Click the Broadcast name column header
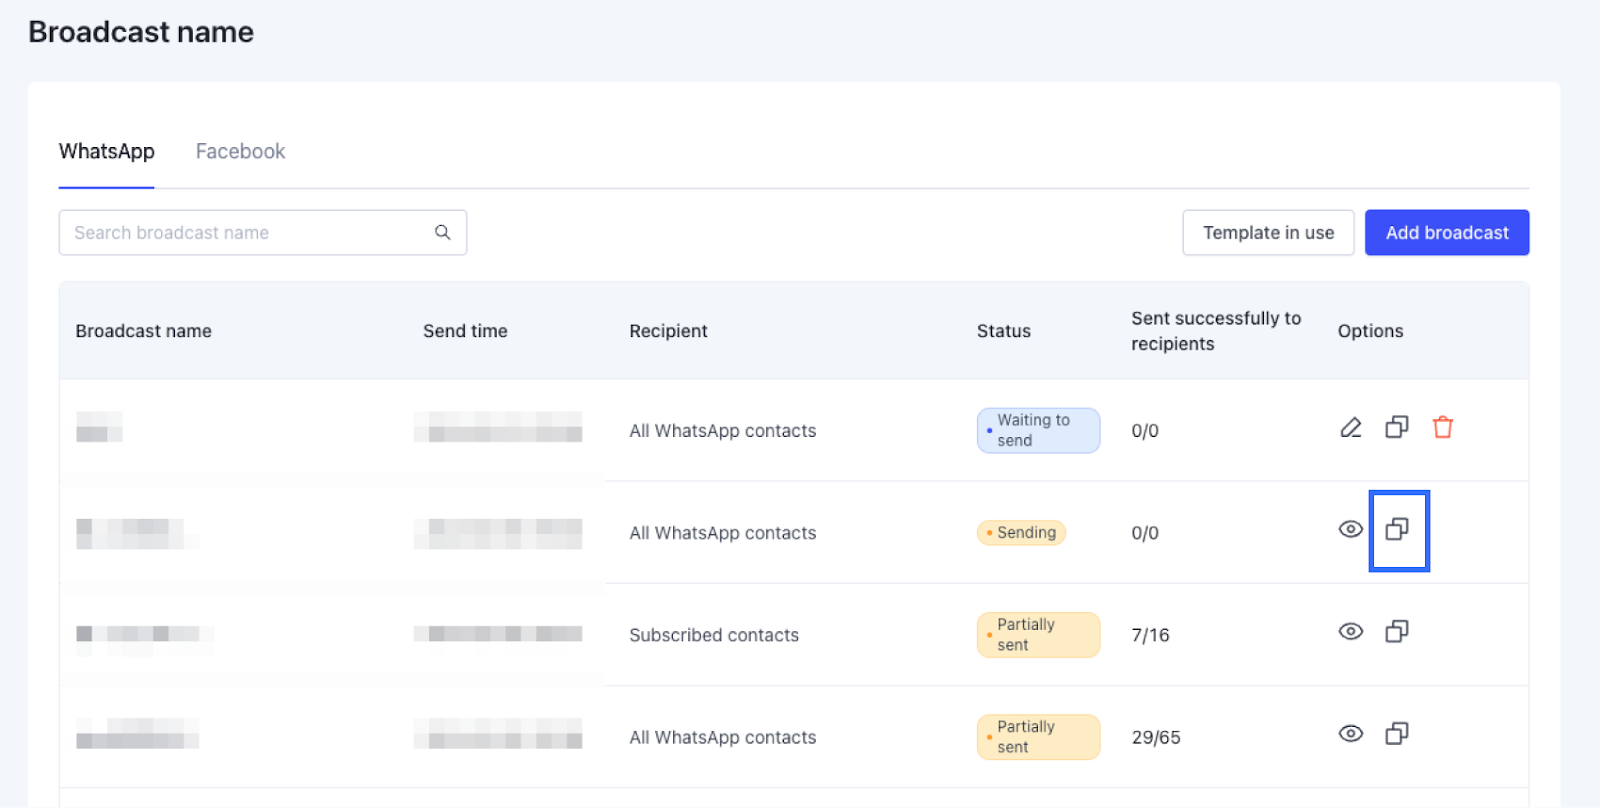 (143, 331)
